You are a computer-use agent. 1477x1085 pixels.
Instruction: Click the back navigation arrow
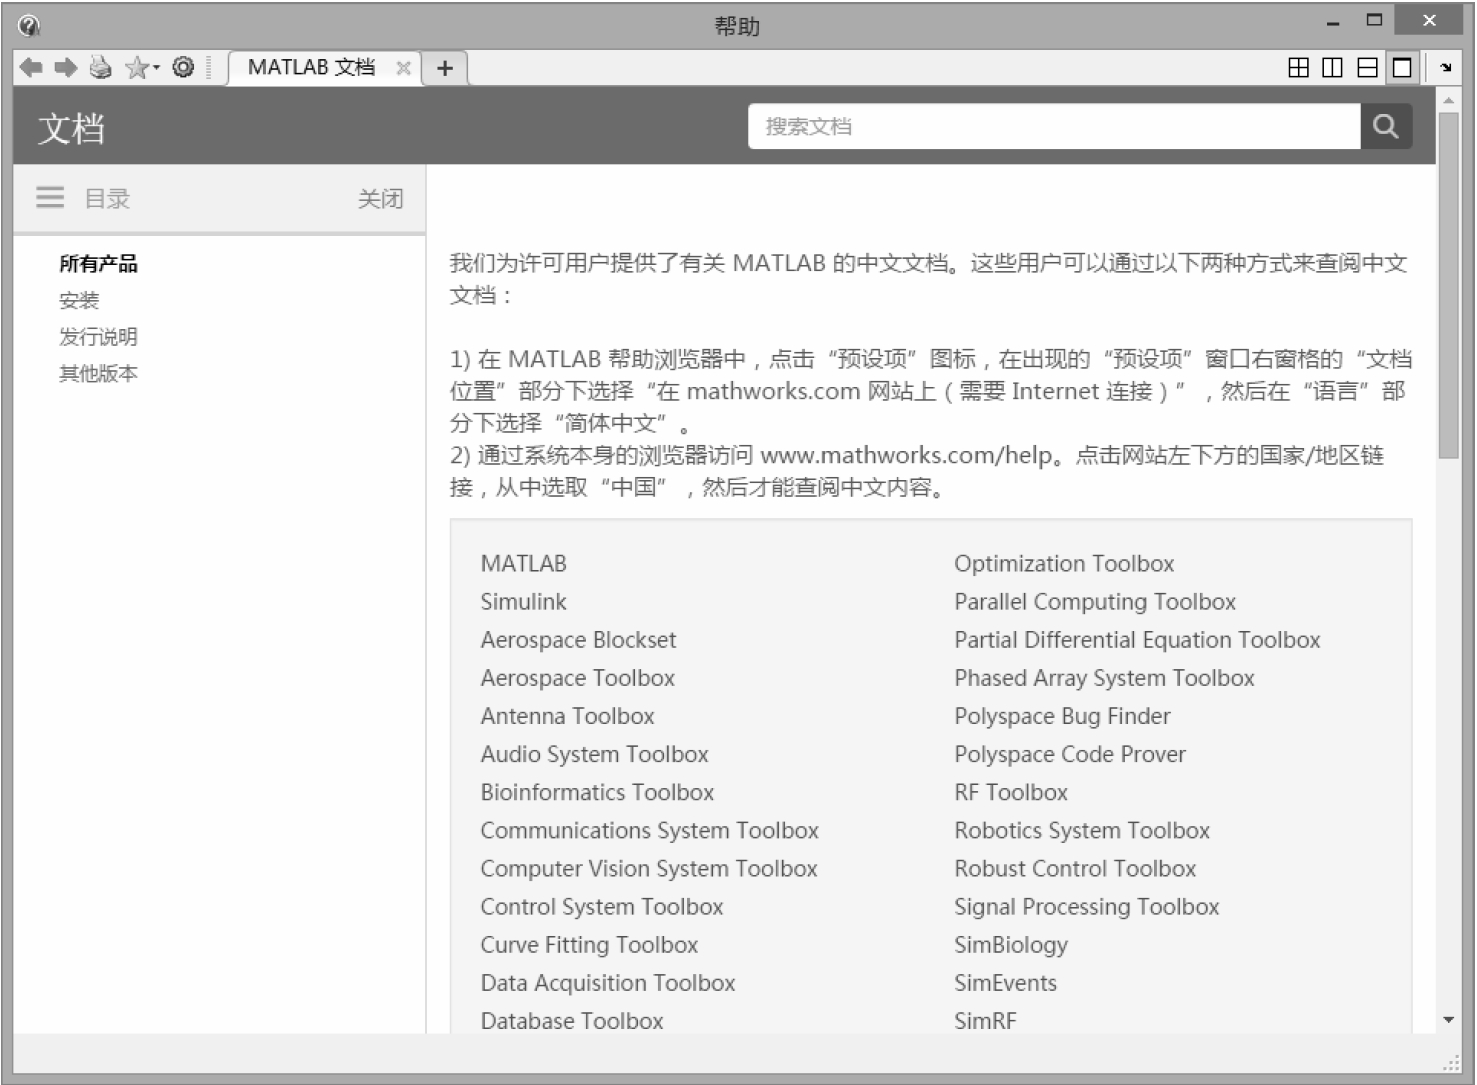[x=31, y=68]
